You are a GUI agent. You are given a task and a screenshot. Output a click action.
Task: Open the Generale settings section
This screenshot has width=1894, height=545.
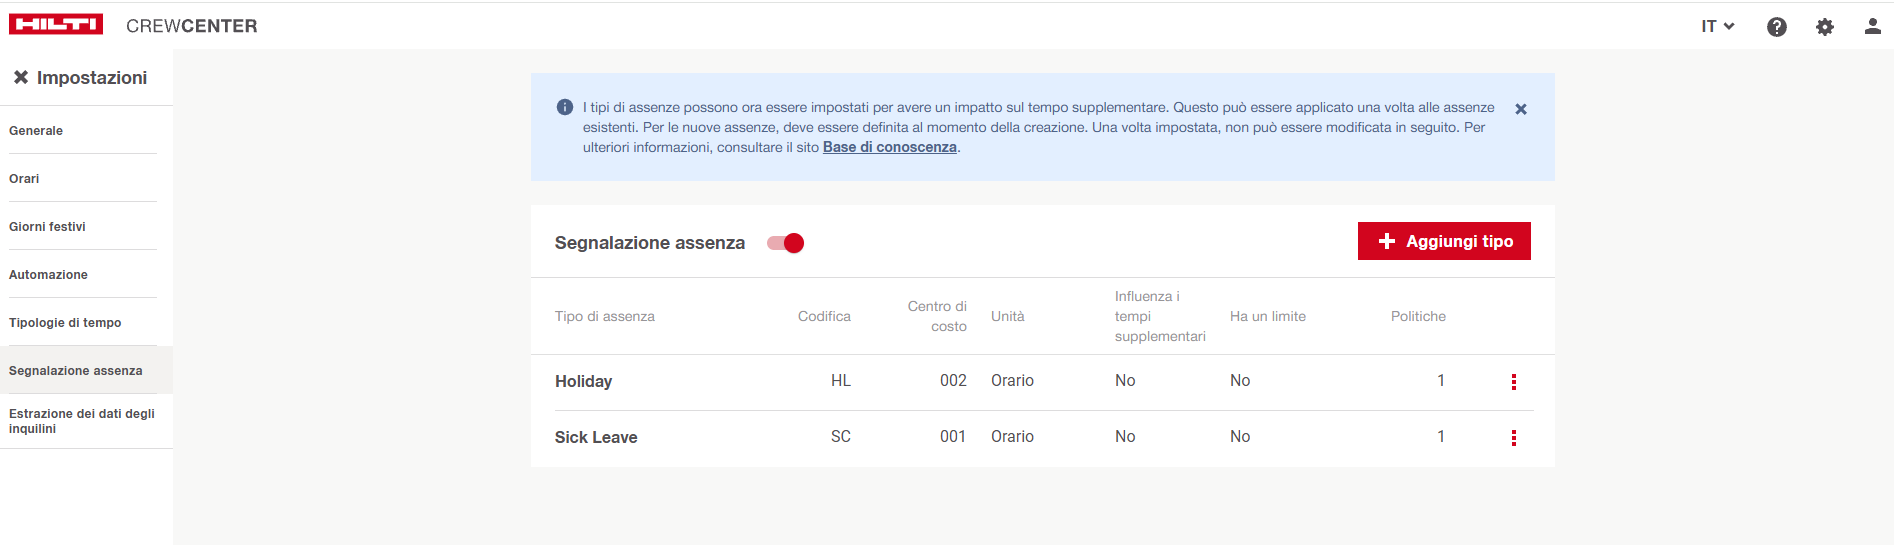36,131
